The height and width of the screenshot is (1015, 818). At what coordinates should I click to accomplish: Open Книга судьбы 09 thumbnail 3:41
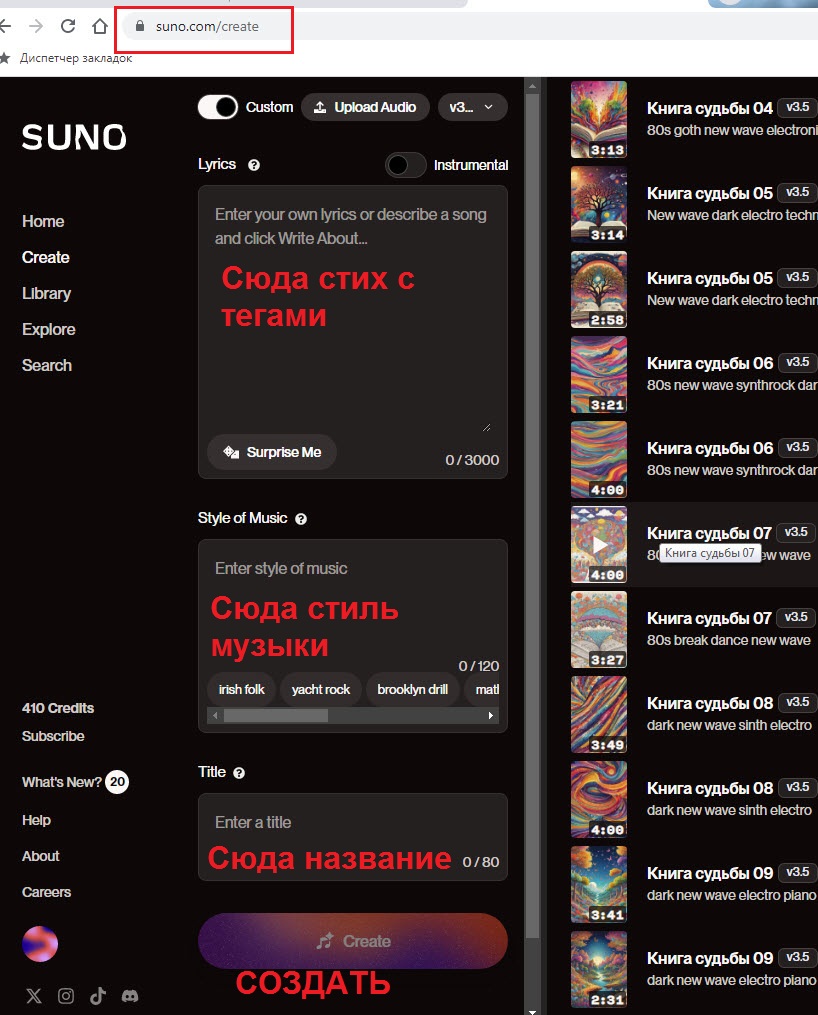(x=599, y=884)
